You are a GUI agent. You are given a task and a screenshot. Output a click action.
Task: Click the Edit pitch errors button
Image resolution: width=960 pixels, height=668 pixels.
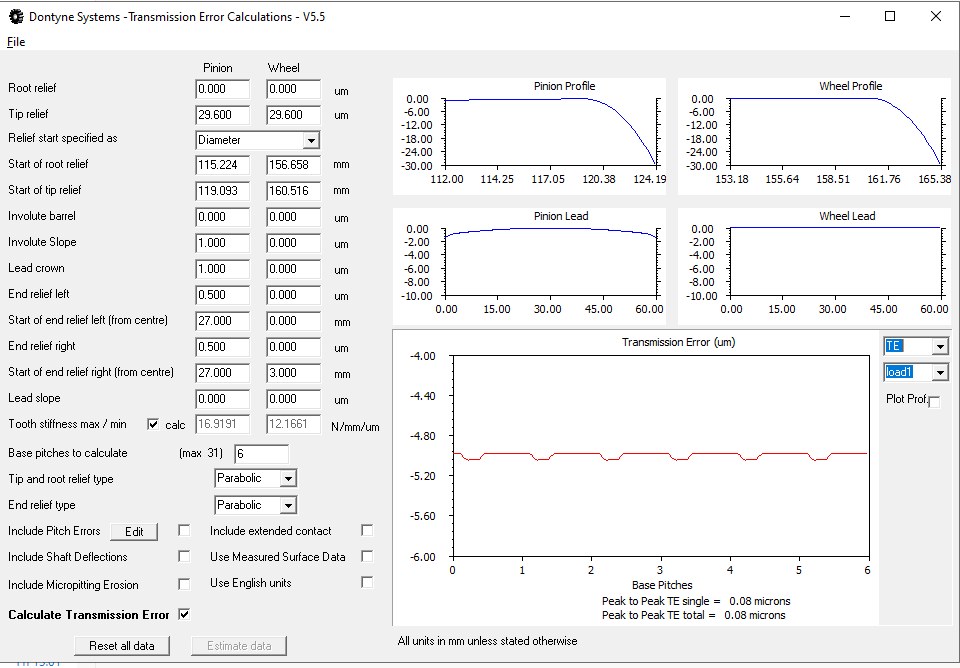[134, 531]
